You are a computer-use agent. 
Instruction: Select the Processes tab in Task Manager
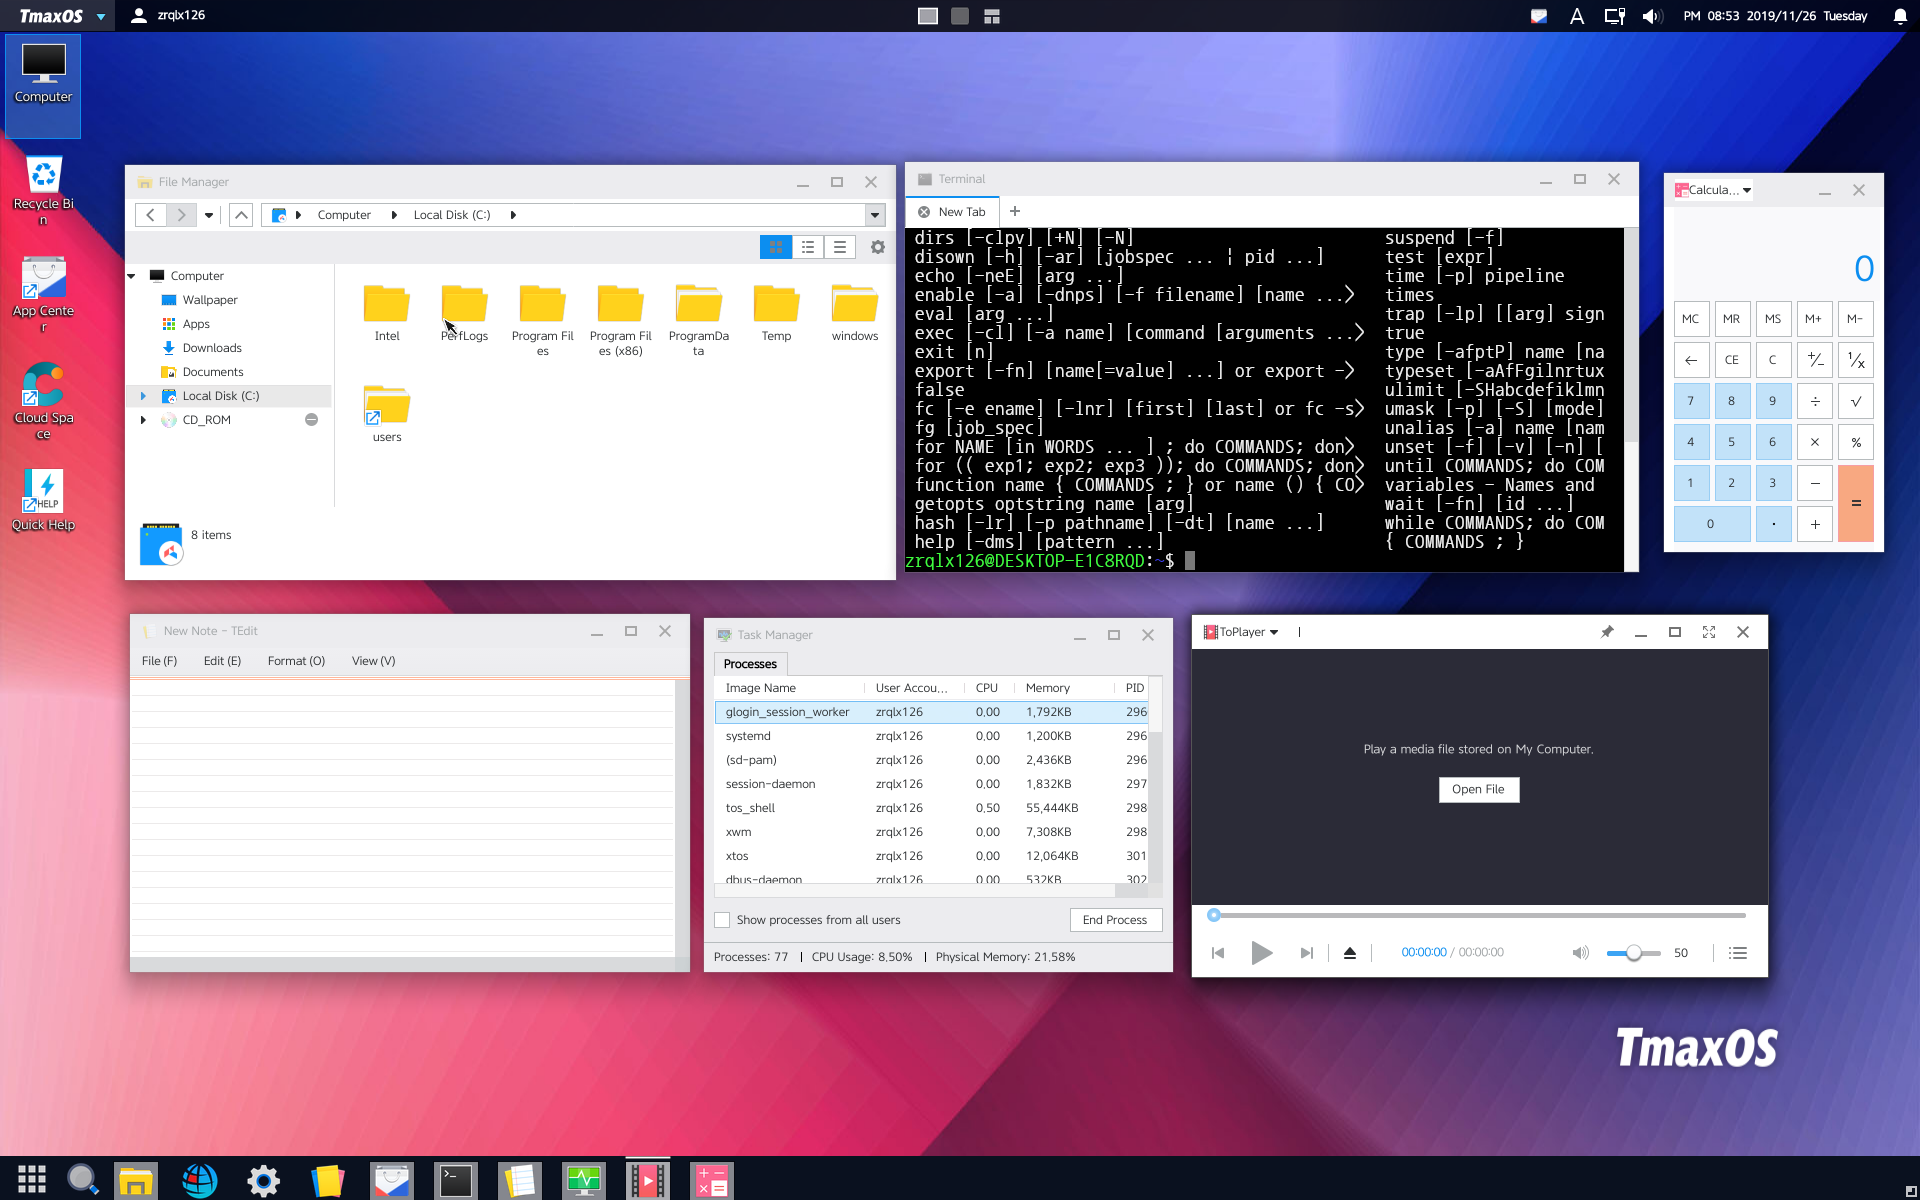click(750, 664)
